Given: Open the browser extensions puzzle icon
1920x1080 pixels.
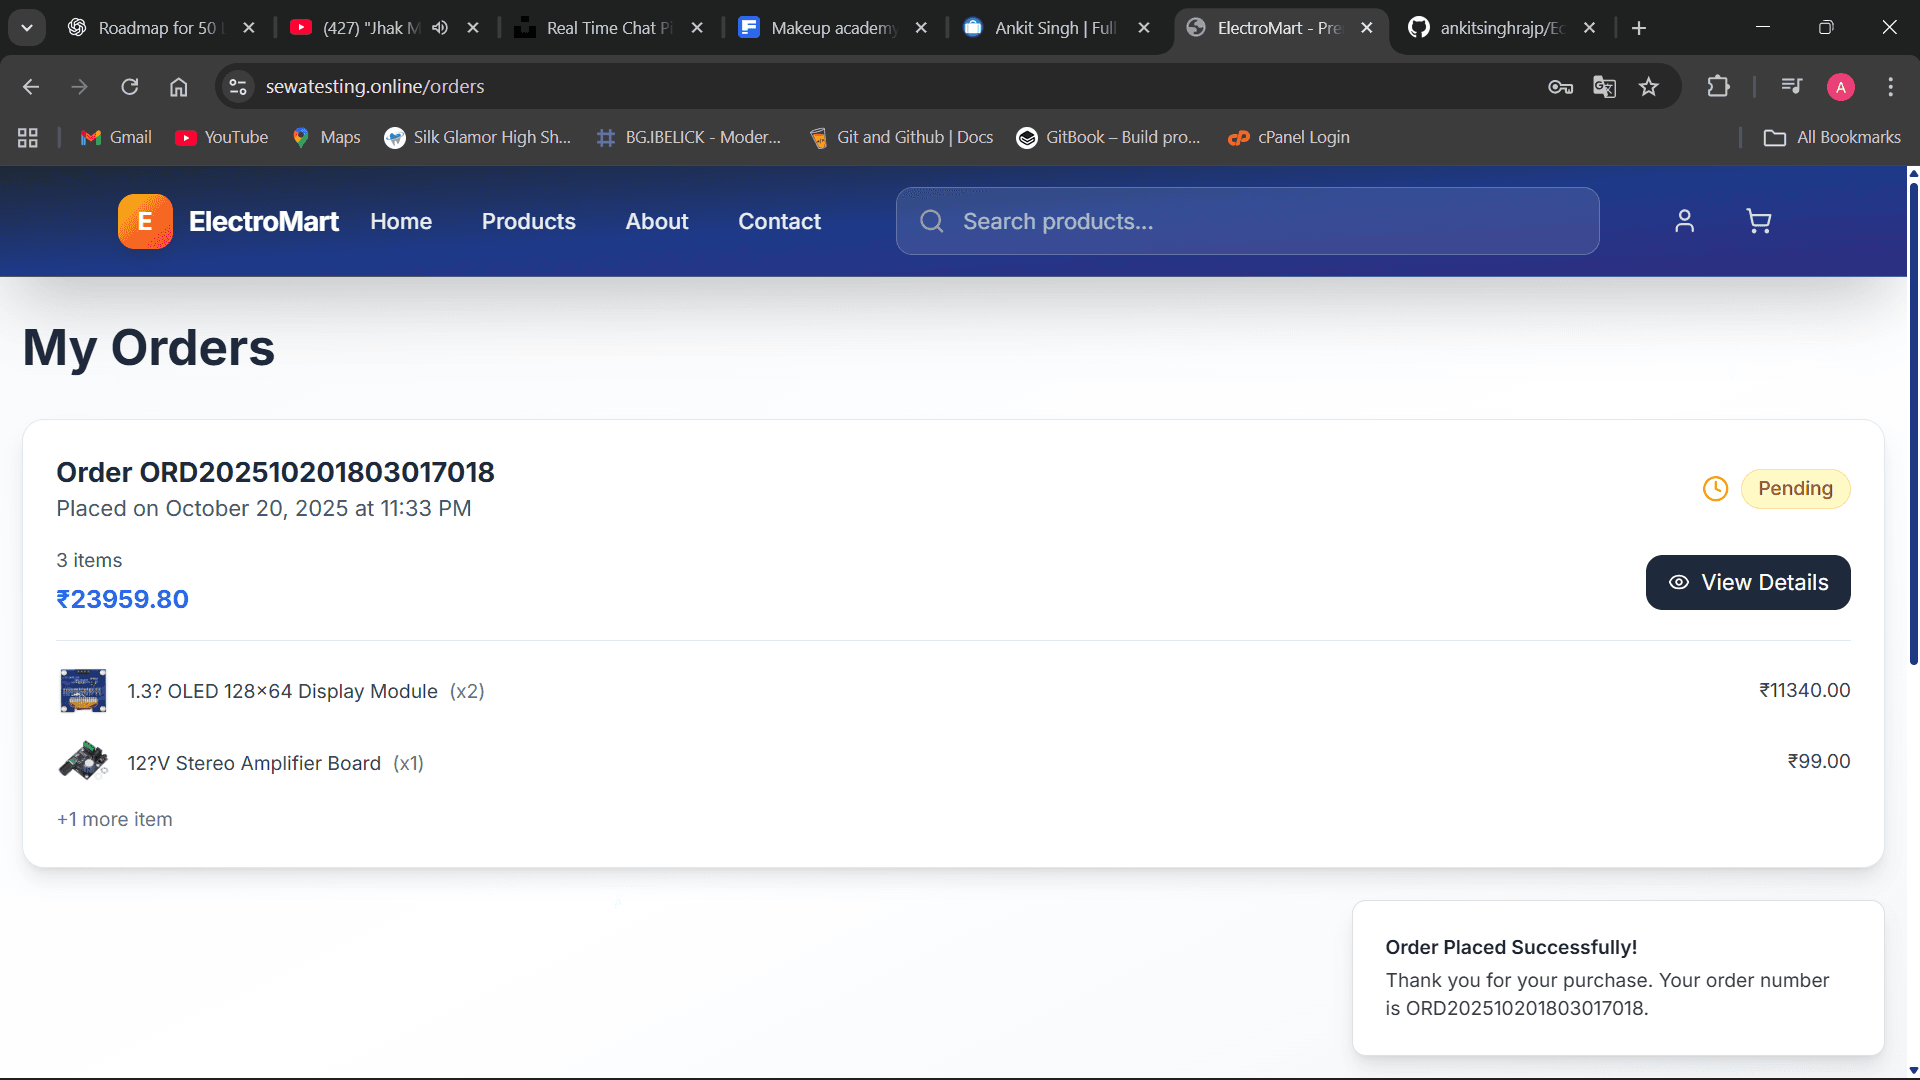Looking at the screenshot, I should click(1718, 87).
